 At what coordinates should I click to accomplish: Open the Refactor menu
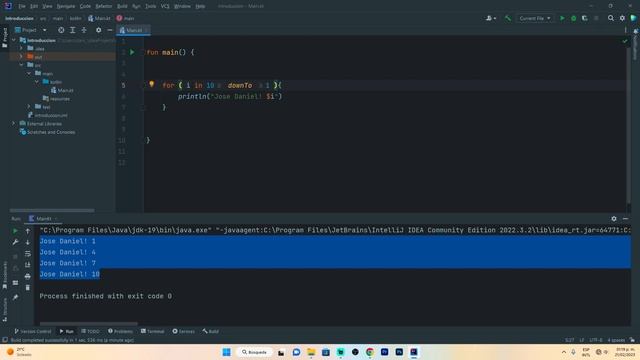click(x=103, y=6)
